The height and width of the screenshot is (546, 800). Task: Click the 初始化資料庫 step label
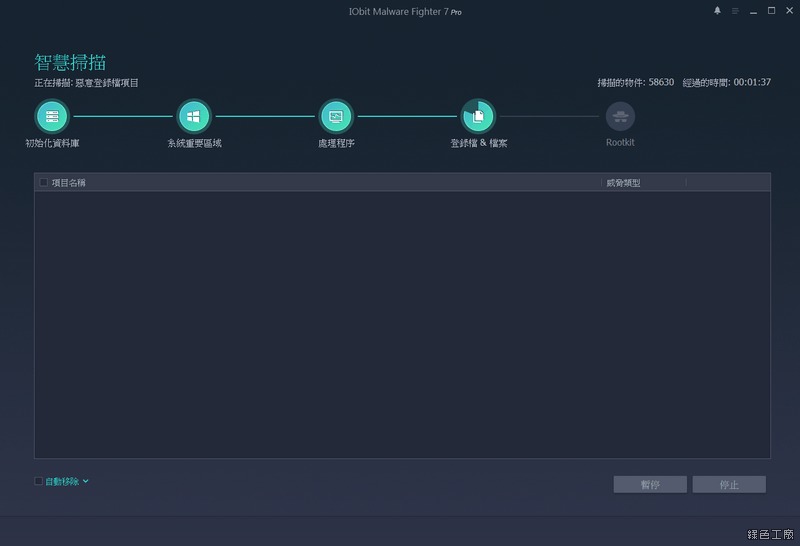(x=52, y=143)
